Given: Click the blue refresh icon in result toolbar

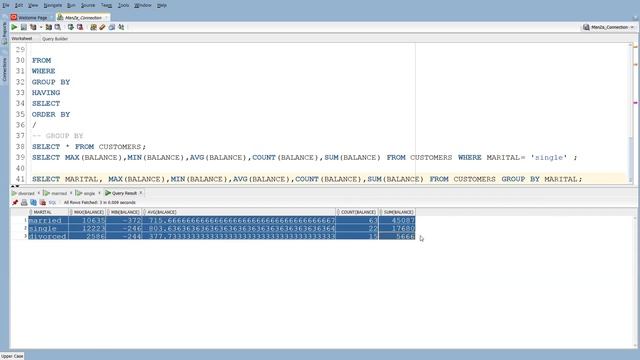Looking at the screenshot, I should 33,202.
